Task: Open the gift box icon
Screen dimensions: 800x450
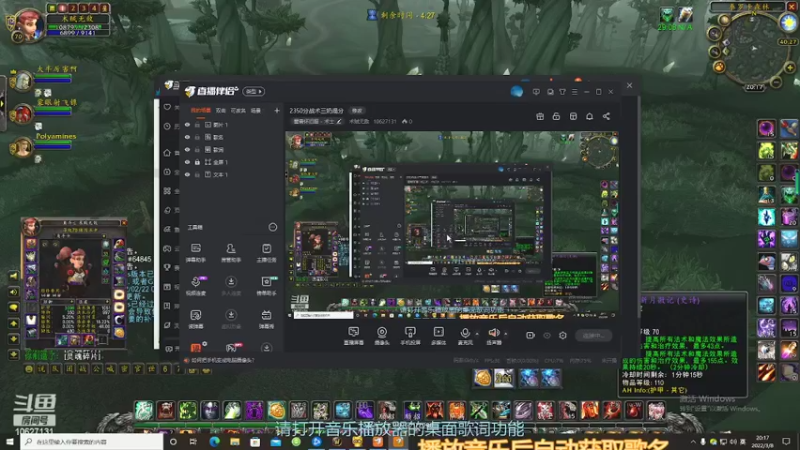Action: click(x=540, y=116)
